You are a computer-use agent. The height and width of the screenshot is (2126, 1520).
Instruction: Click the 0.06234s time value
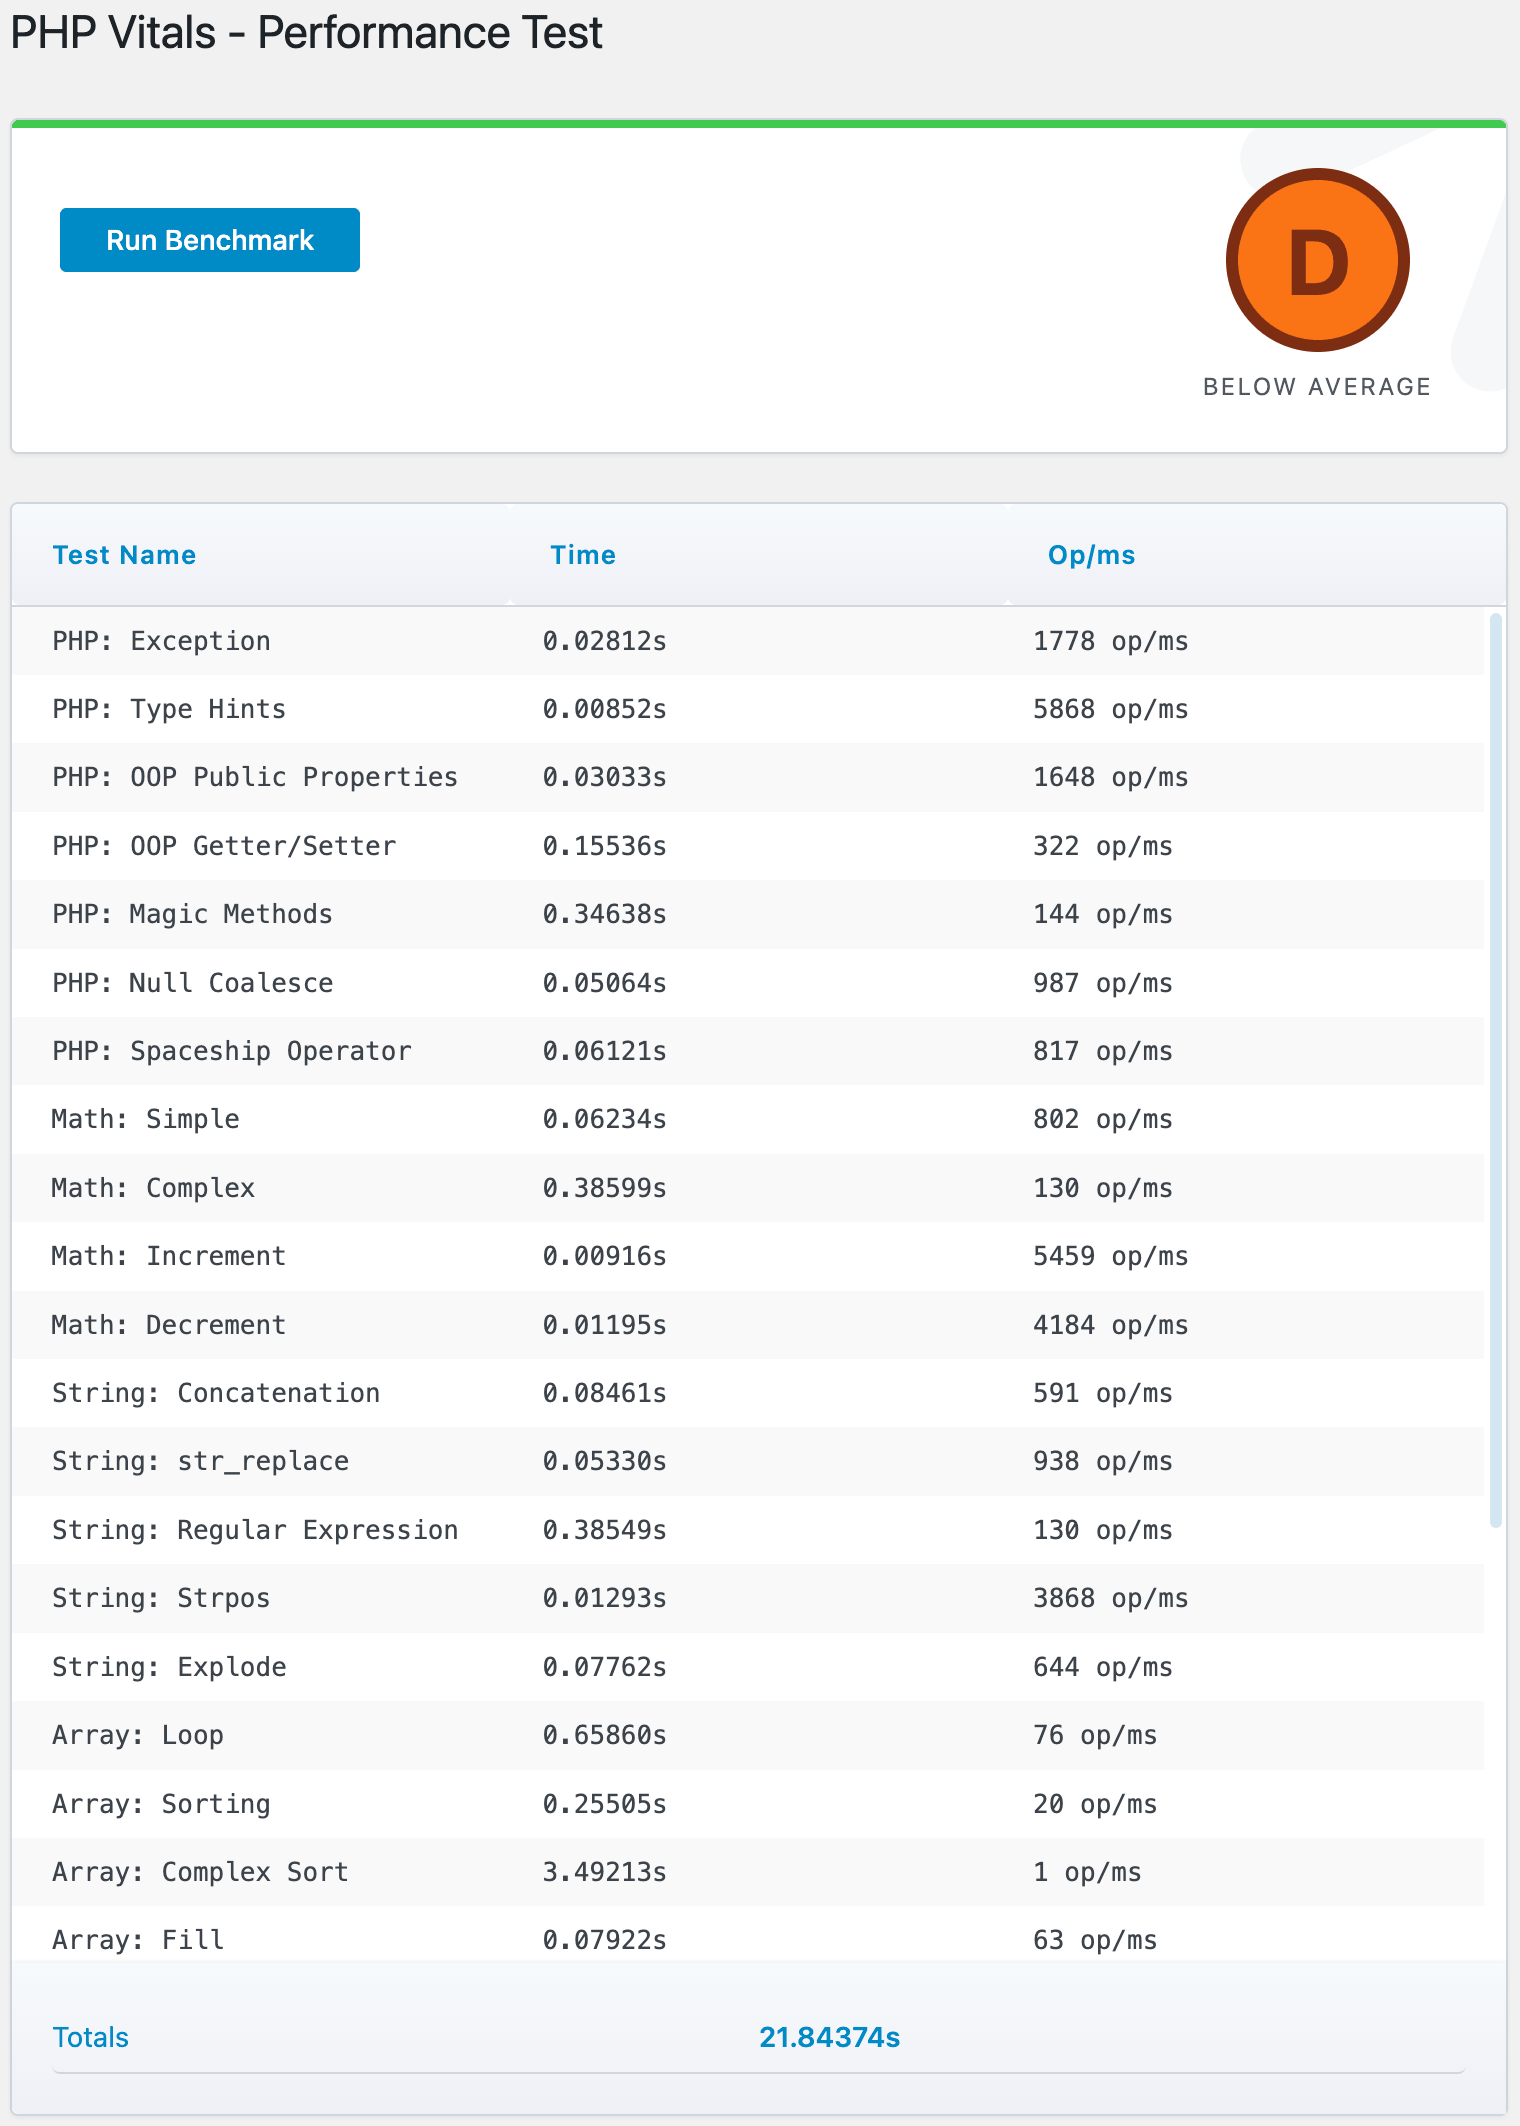(x=604, y=1119)
